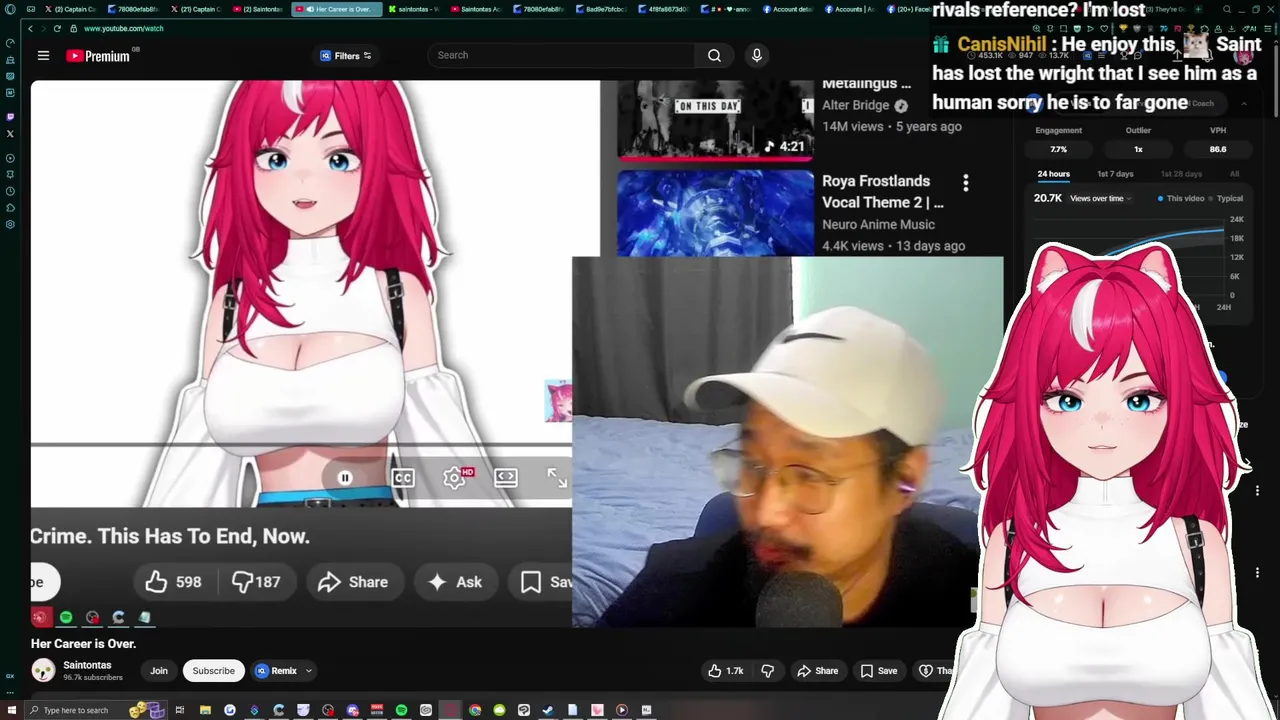The image size is (1280, 720).
Task: Open the YouTube hamburger guide menu
Action: pyautogui.click(x=43, y=56)
